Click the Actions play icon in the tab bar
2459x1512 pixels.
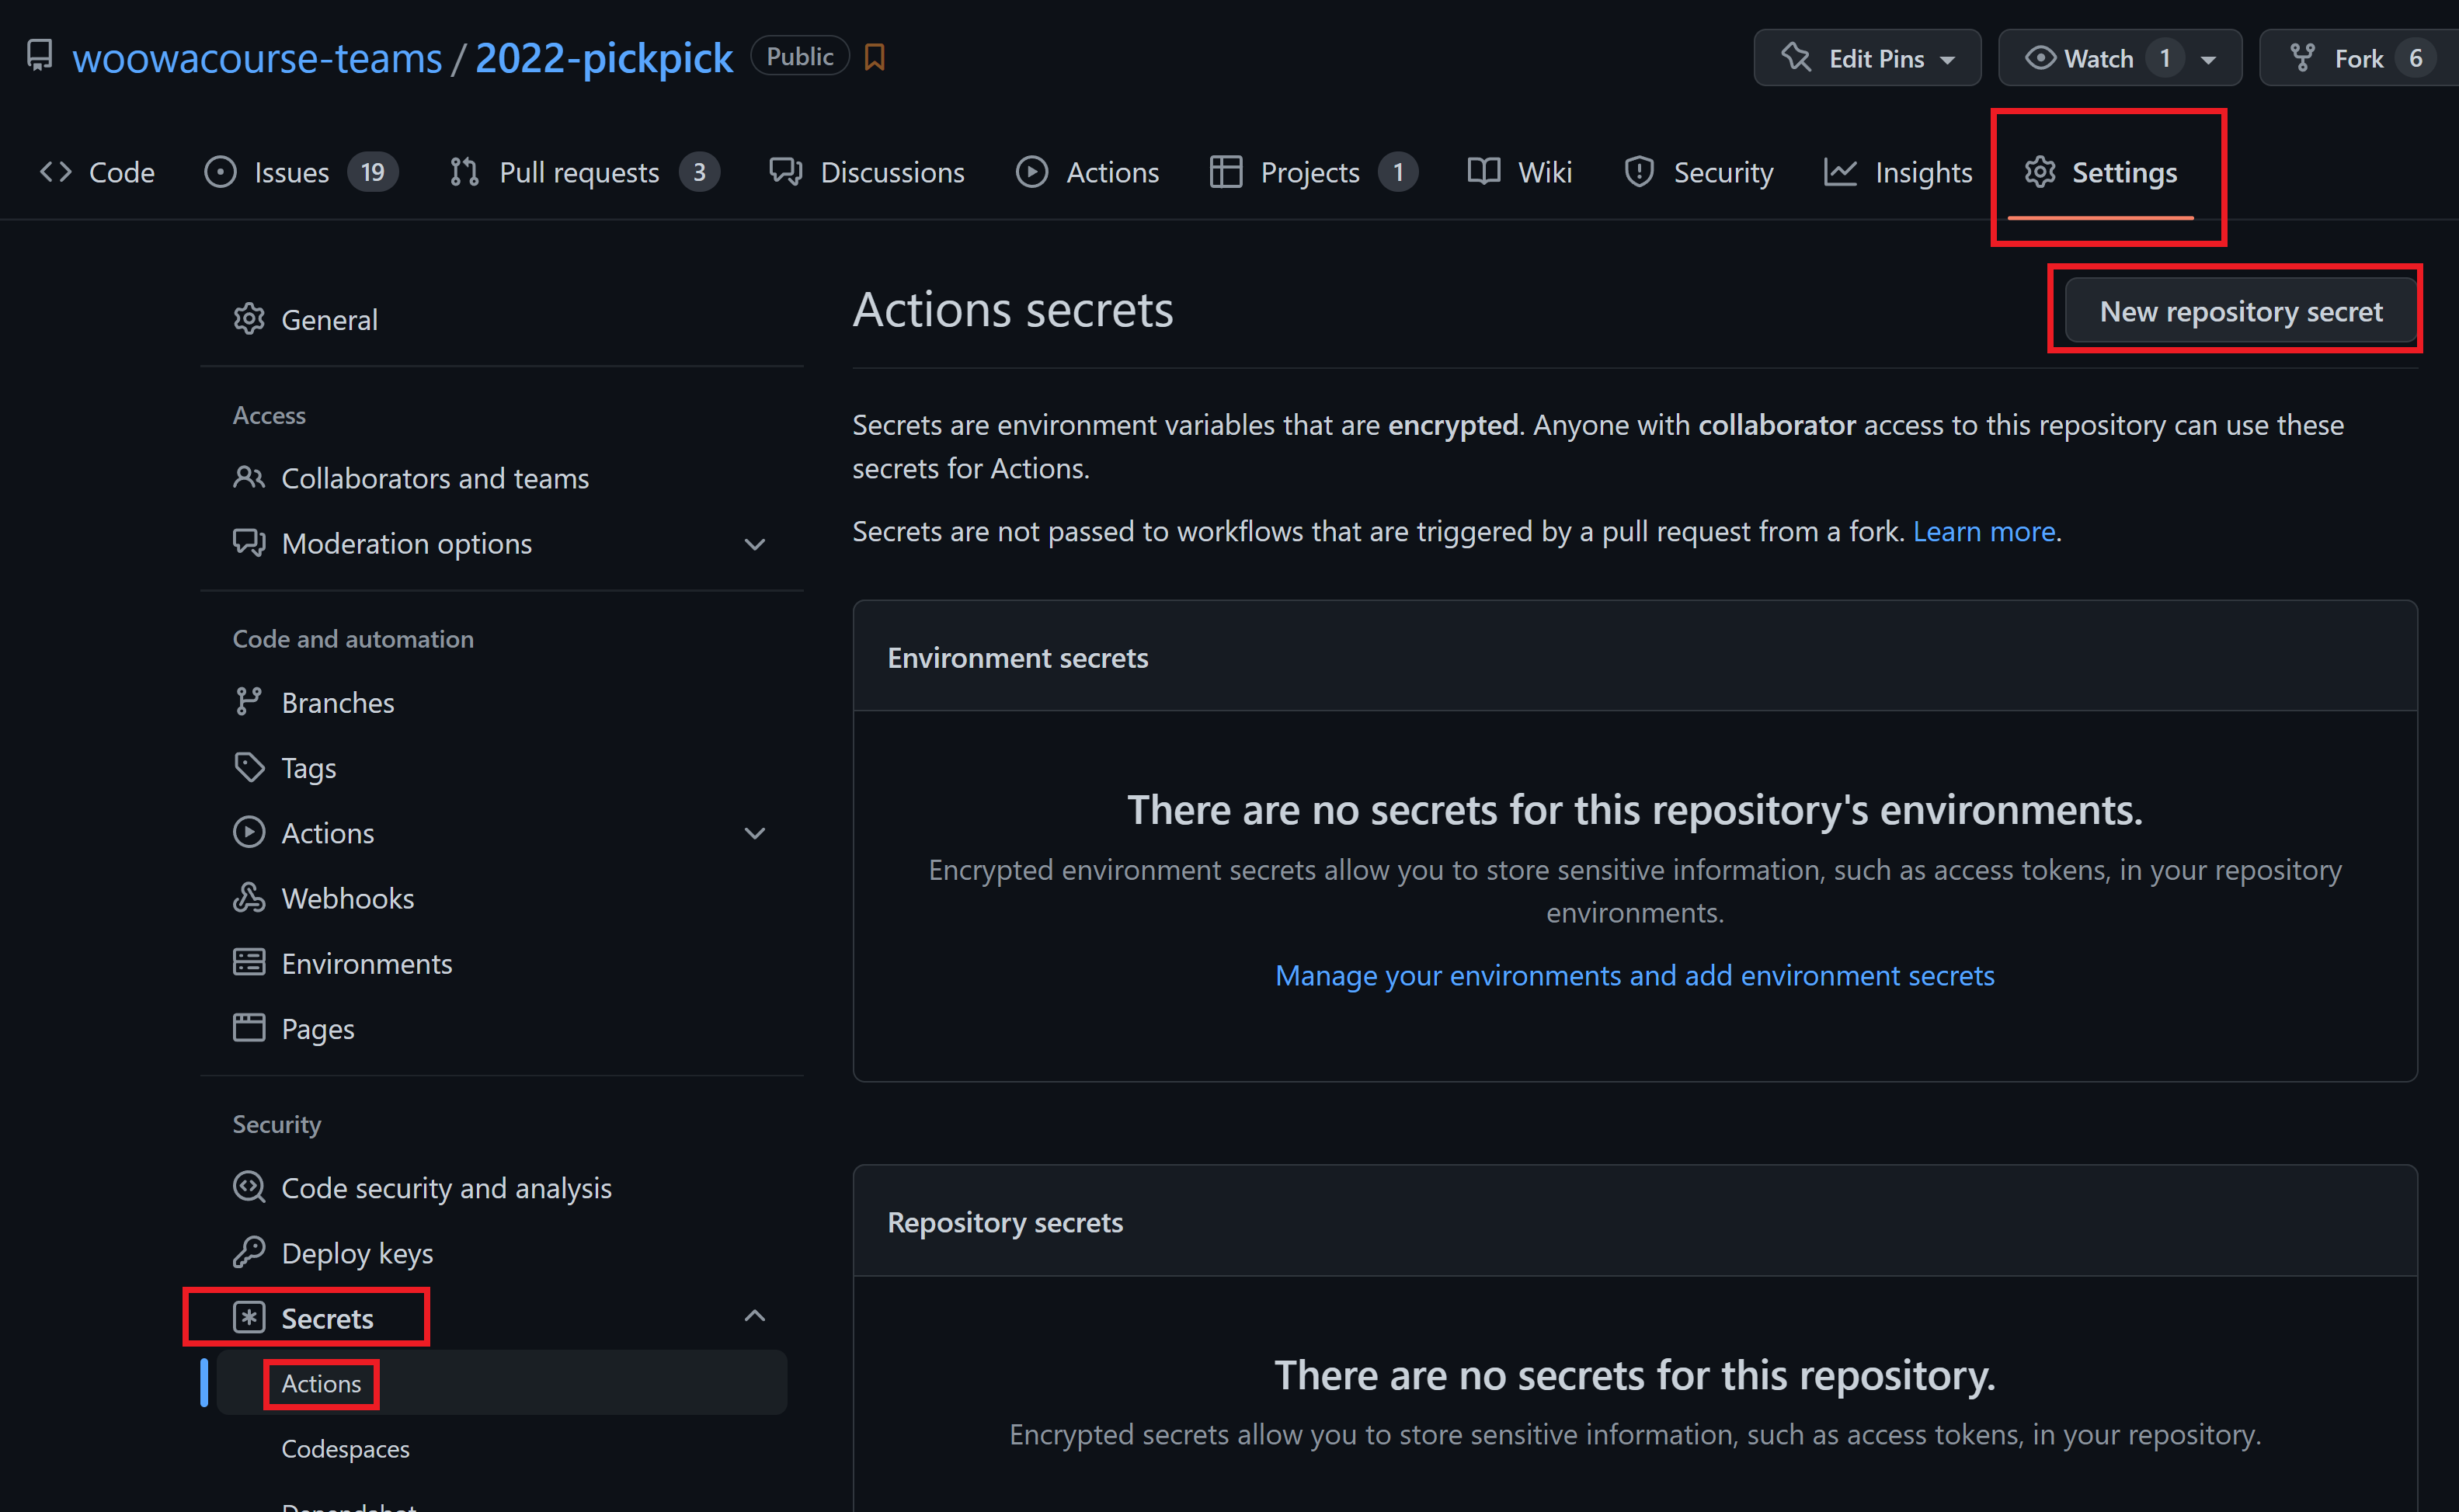click(1032, 172)
